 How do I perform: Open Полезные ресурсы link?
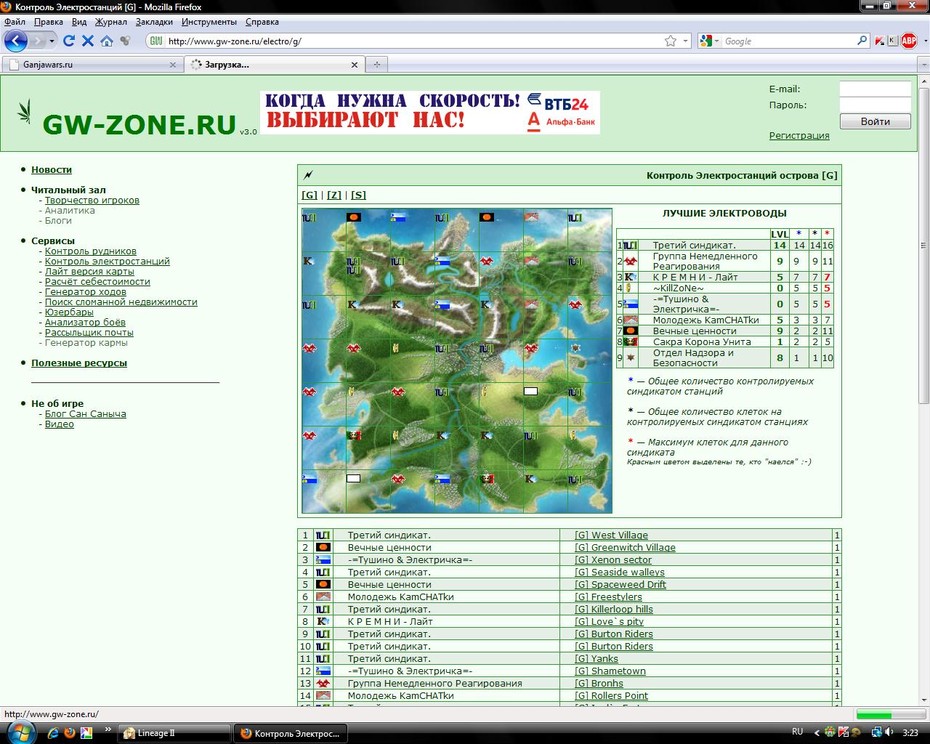79,363
